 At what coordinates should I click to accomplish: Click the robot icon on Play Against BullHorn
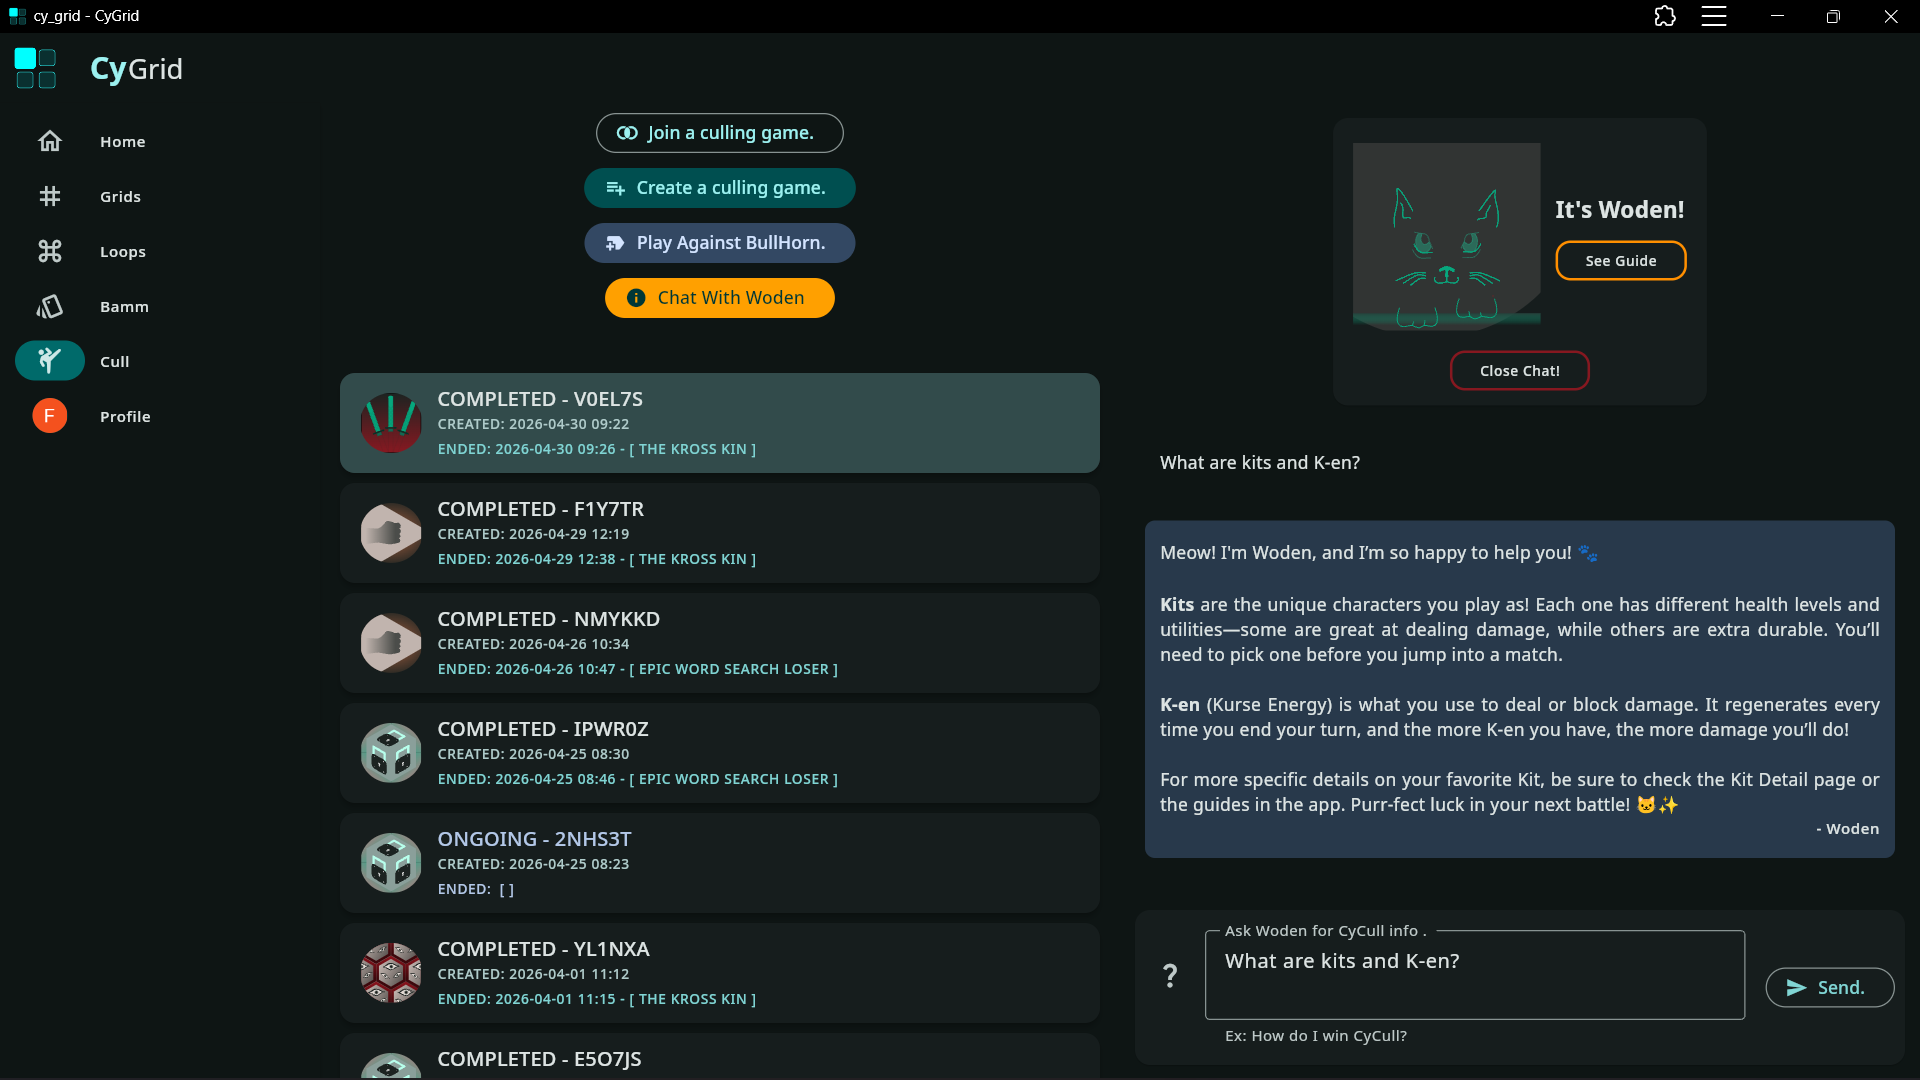(615, 243)
